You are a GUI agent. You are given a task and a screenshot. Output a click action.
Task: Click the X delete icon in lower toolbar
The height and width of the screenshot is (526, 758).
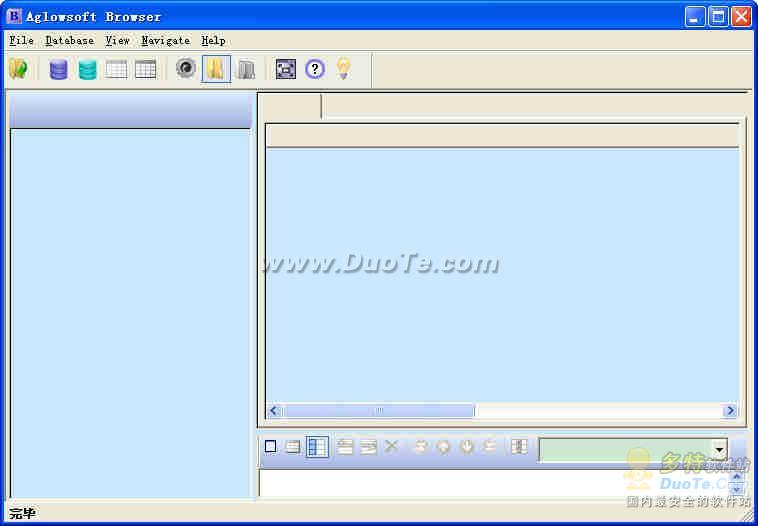tap(391, 446)
